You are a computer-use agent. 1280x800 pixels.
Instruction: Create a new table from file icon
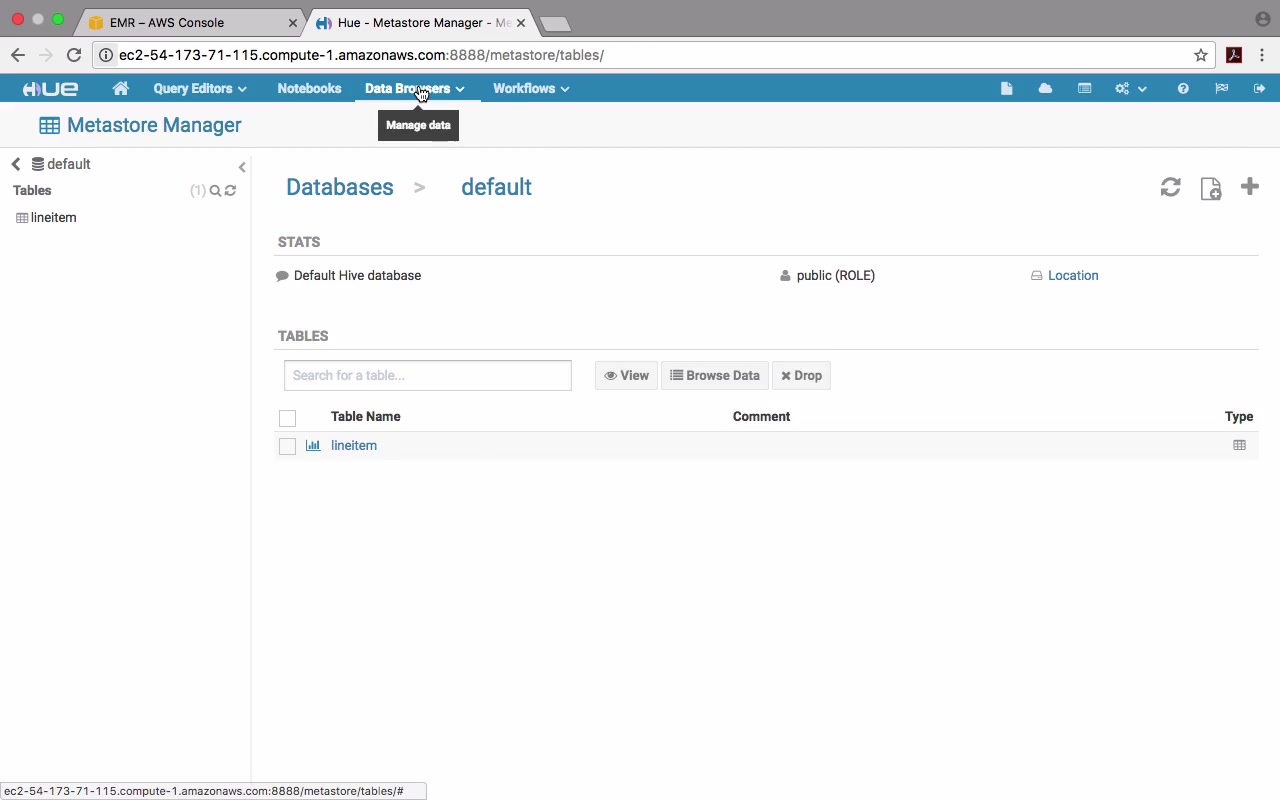click(1211, 188)
